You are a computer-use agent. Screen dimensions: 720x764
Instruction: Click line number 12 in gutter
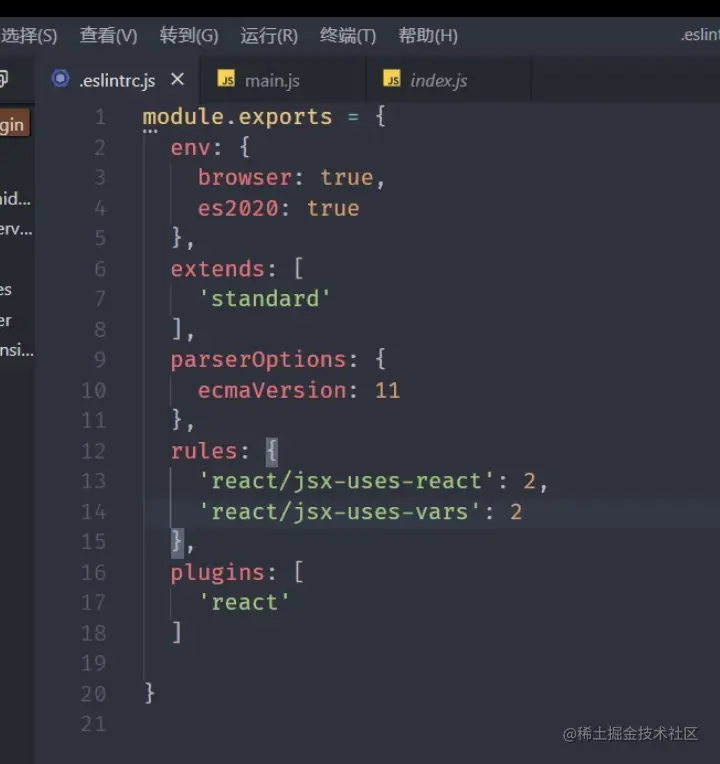[x=94, y=451]
